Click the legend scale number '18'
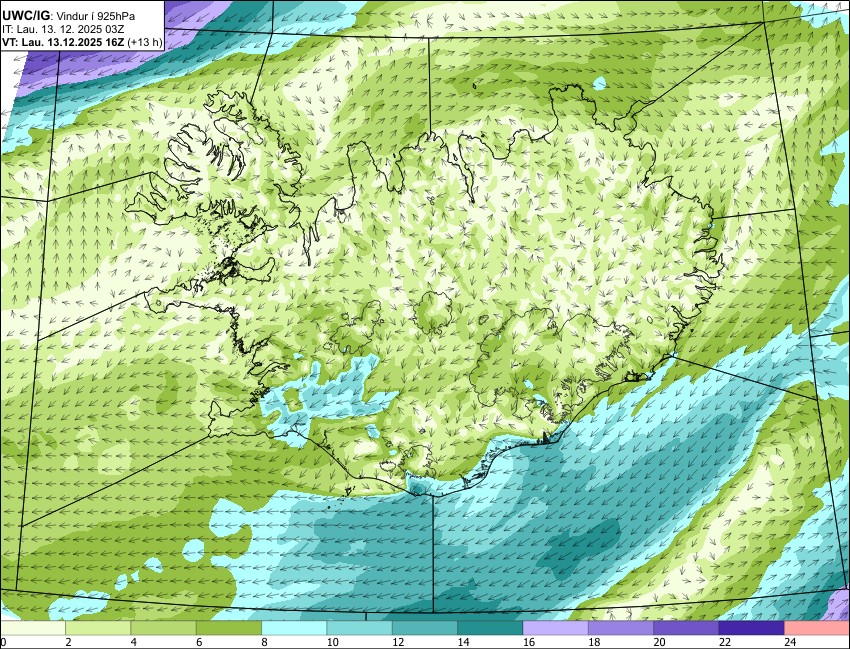 pos(594,642)
